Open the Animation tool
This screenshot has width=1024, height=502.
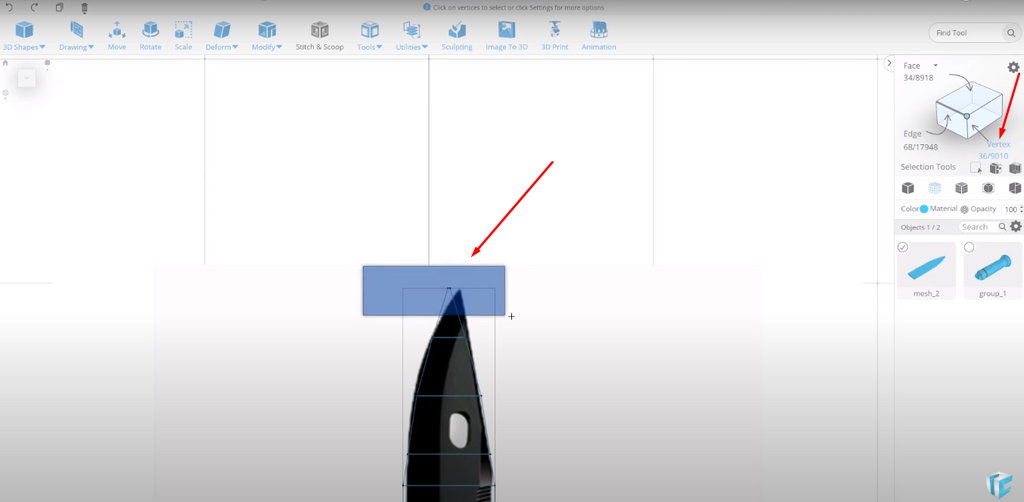click(x=599, y=36)
